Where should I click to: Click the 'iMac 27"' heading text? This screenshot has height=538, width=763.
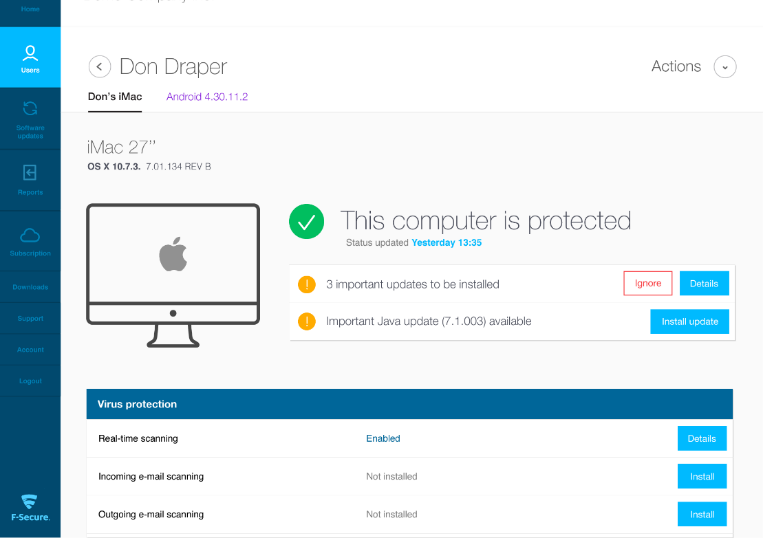[x=121, y=147]
